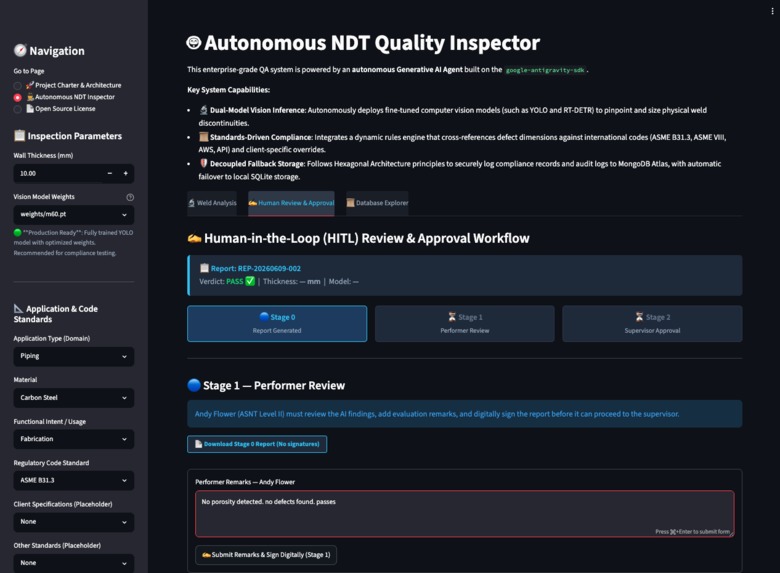The height and width of the screenshot is (573, 780).
Task: Click the blue circle beside Stage 1 — Performer Review
Action: pyautogui.click(x=194, y=385)
